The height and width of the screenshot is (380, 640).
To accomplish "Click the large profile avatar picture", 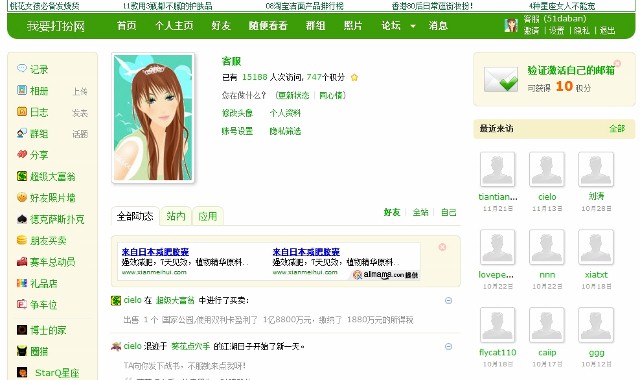I will [x=153, y=118].
